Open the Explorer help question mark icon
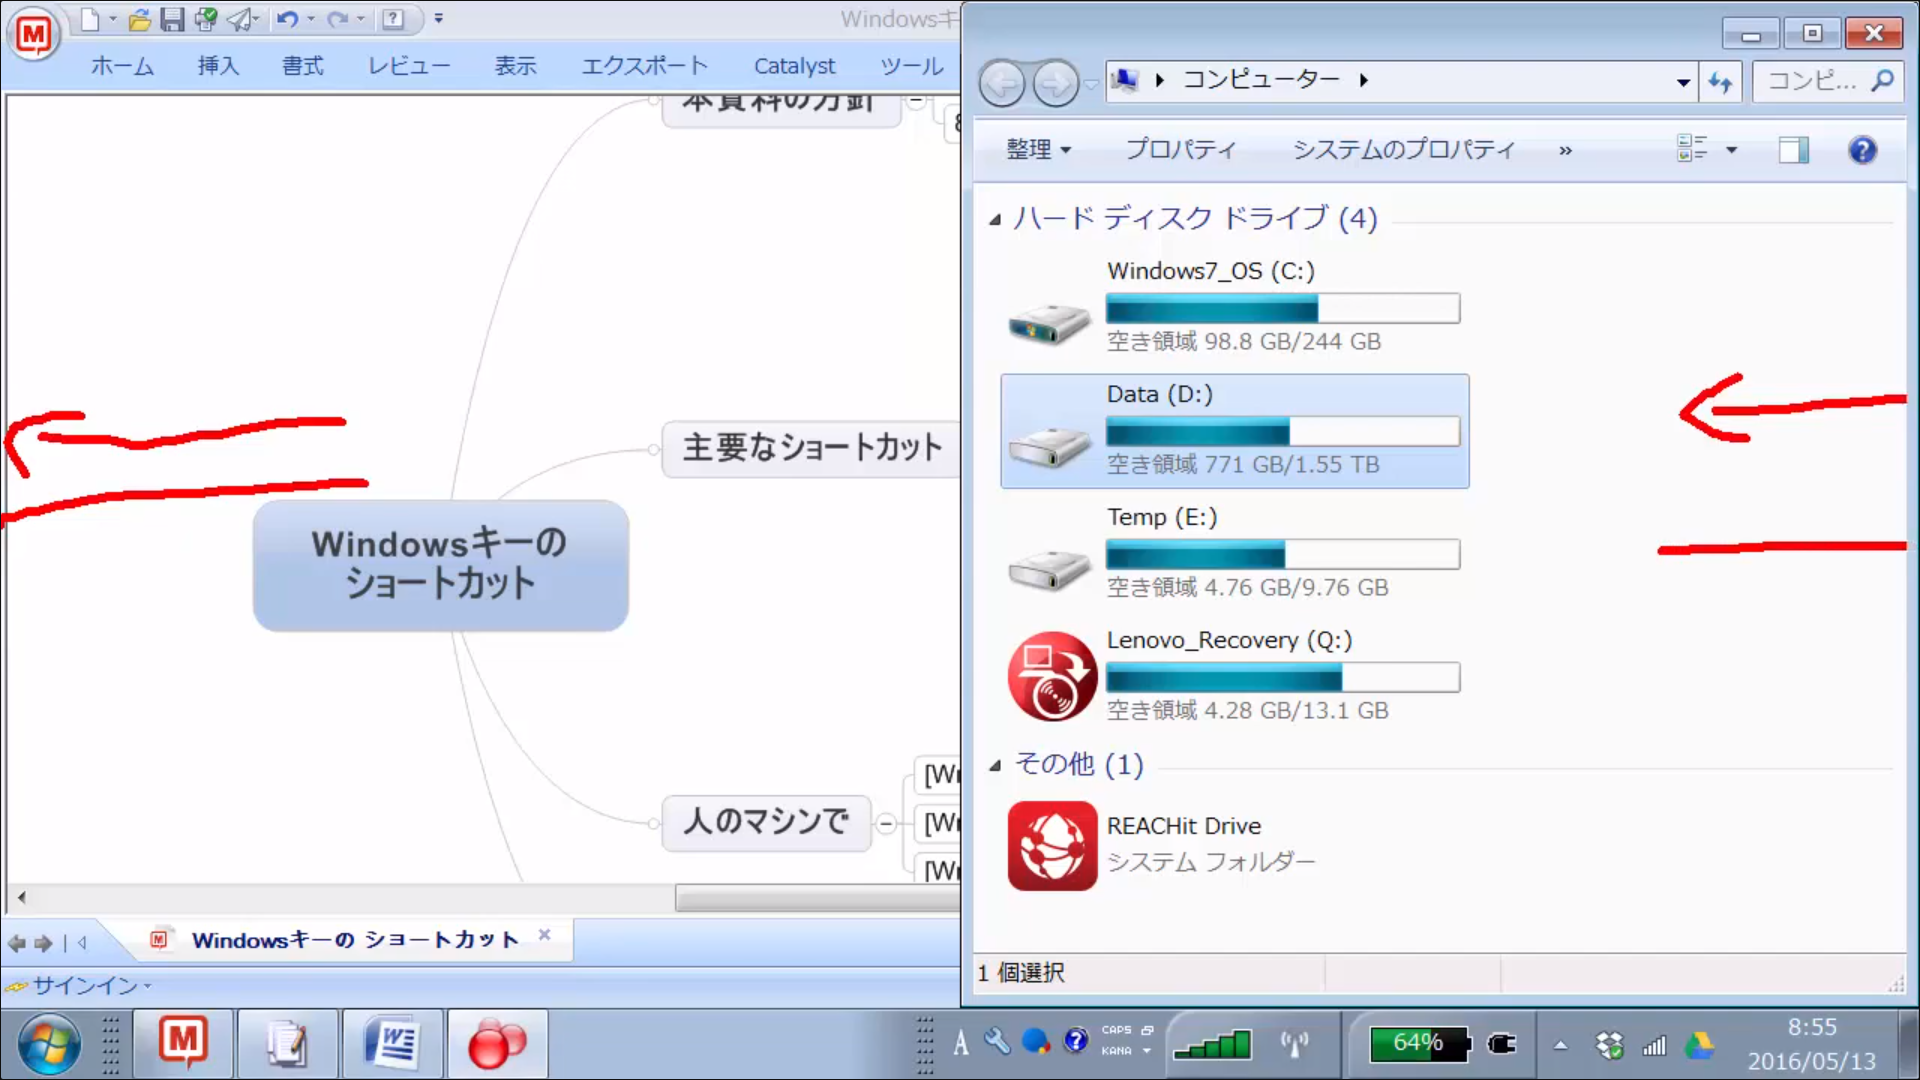The width and height of the screenshot is (1920, 1080). click(1862, 150)
